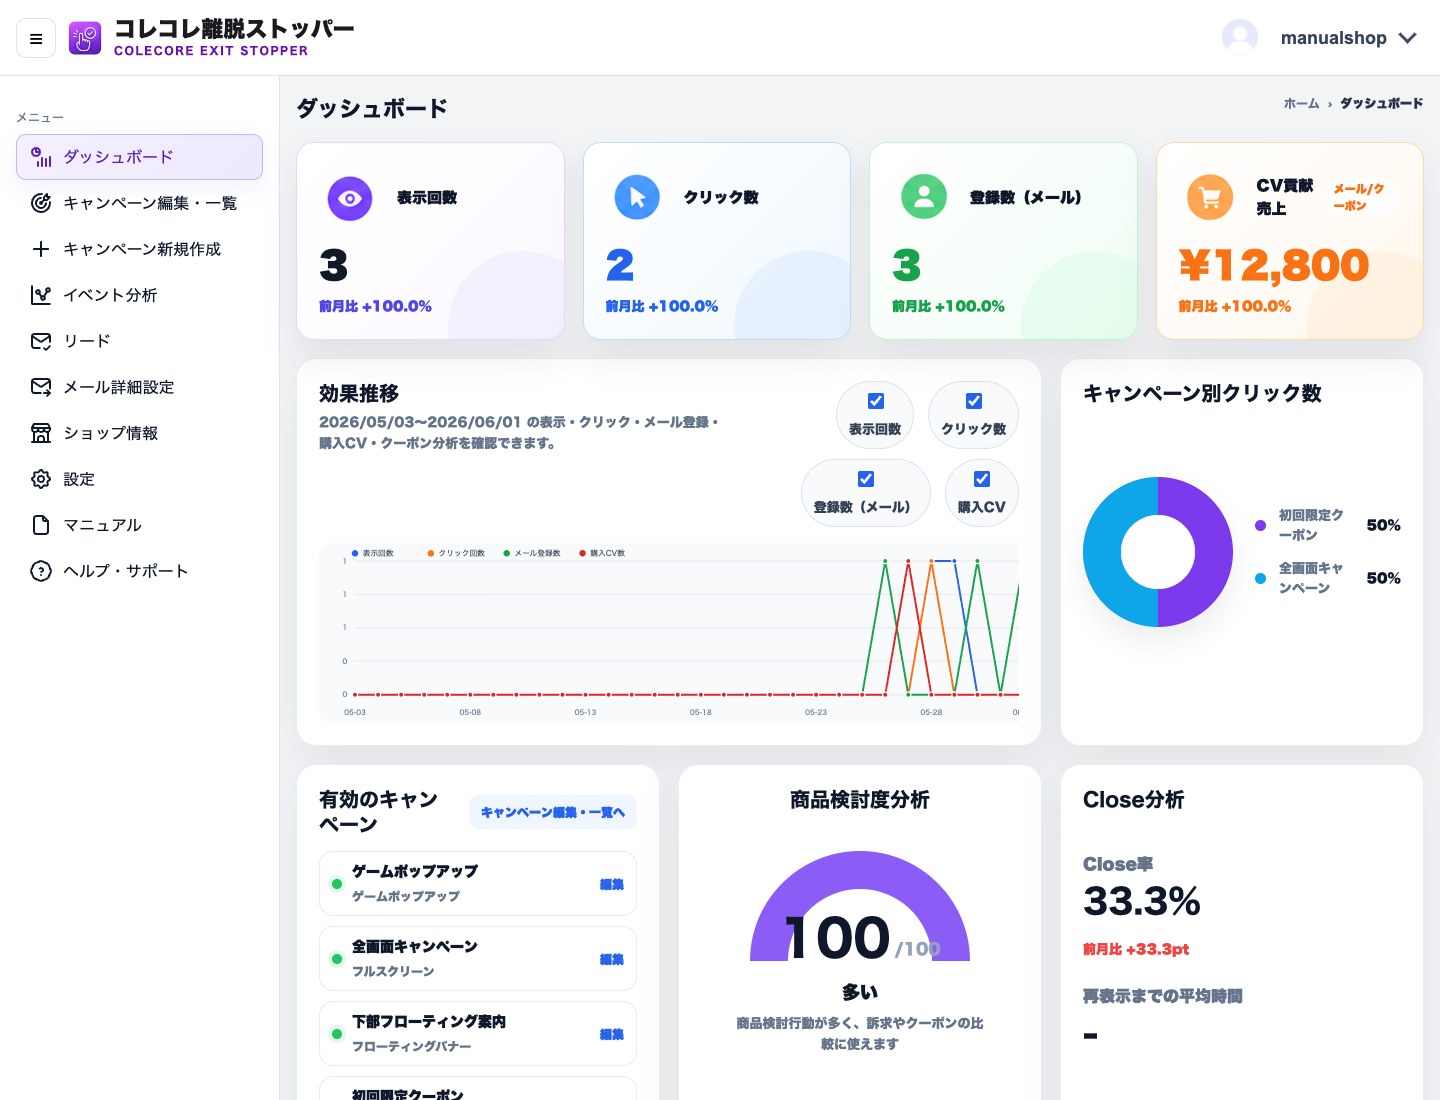Open キャンペーン編集・一覧 menu item
Image resolution: width=1440 pixels, height=1100 pixels.
click(139, 203)
